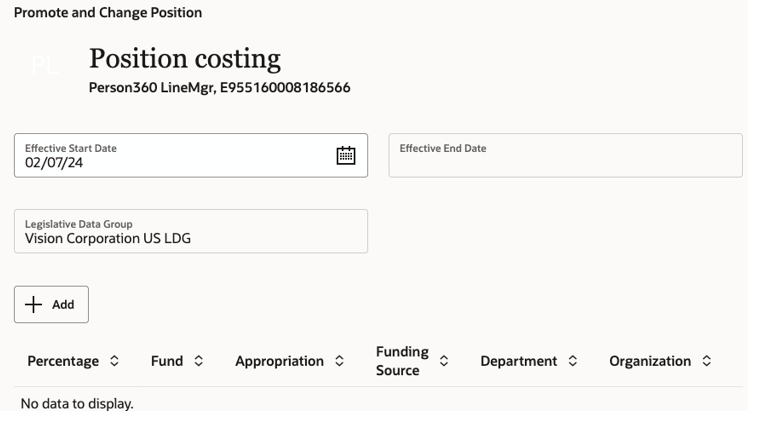The width and height of the screenshot is (765, 440).
Task: Click the Fund column header label
Action: 167,361
